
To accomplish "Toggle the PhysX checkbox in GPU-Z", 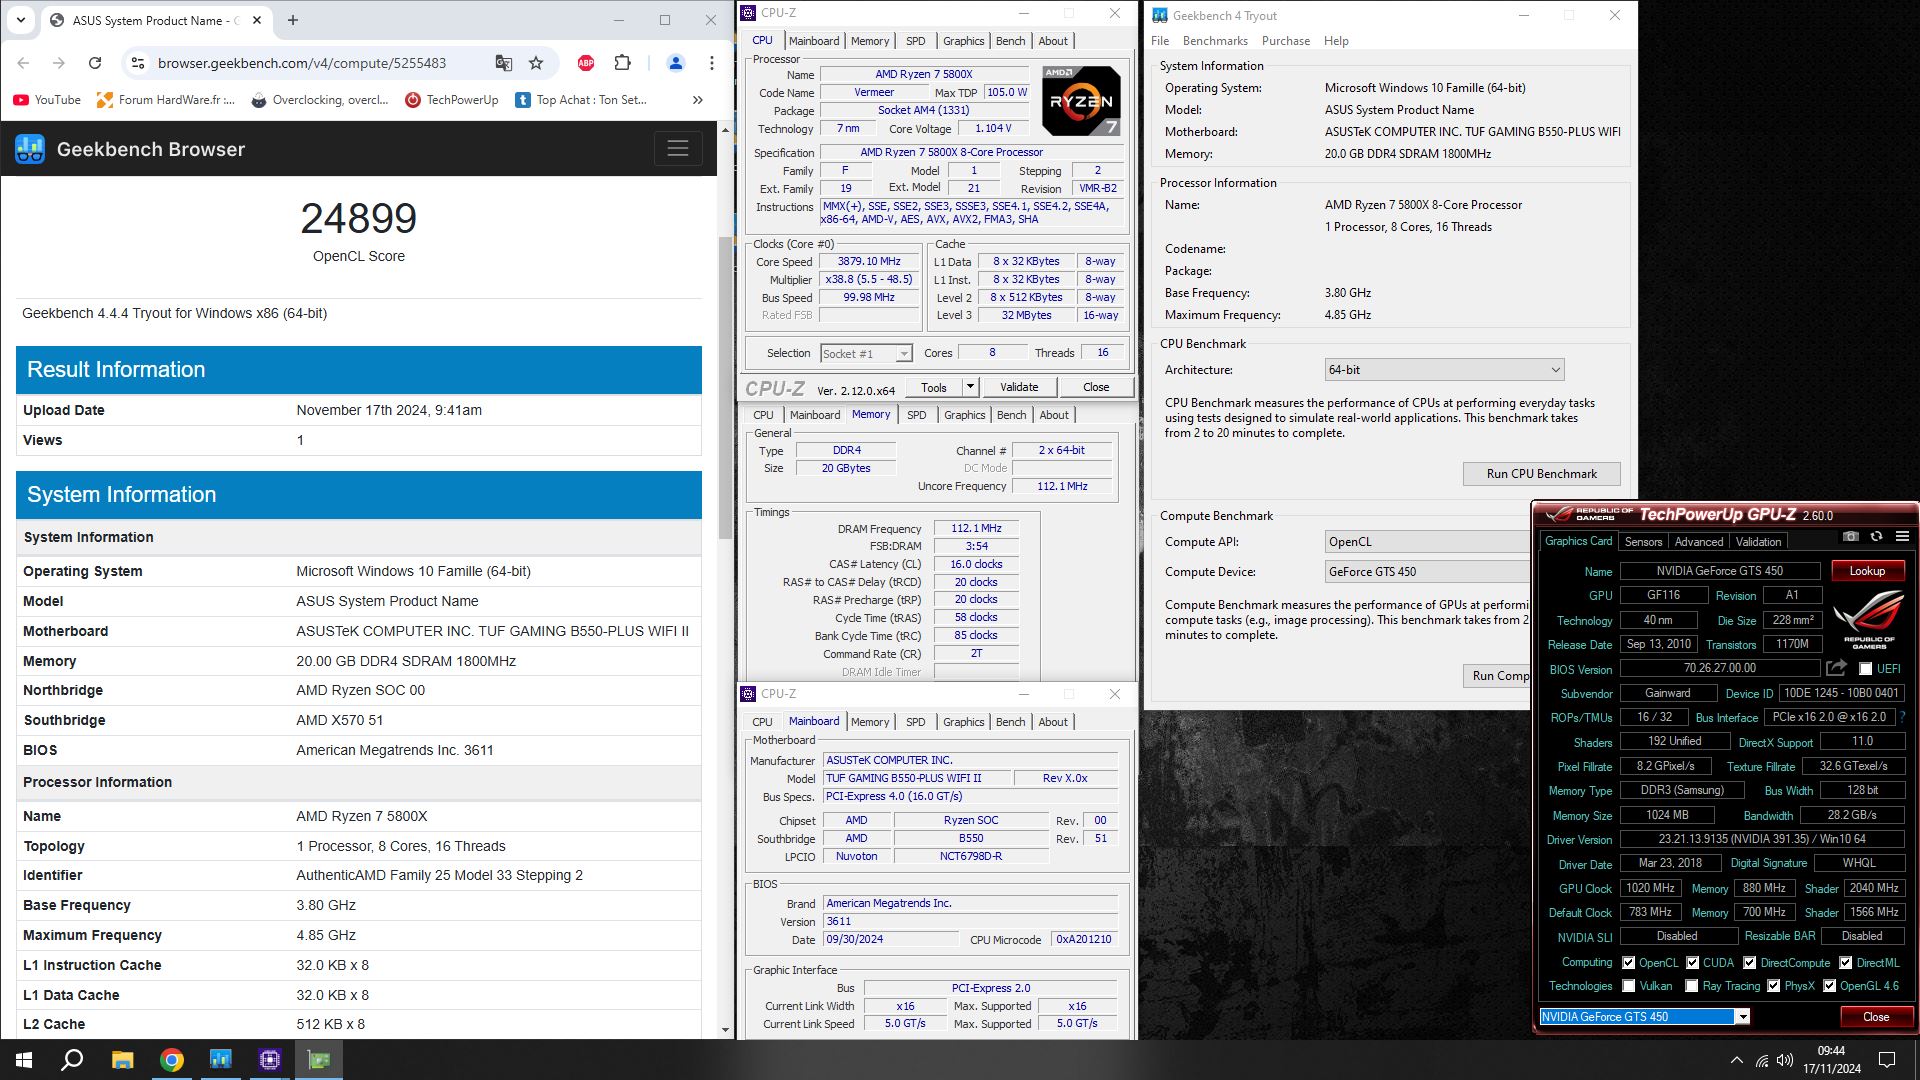I will click(1773, 986).
